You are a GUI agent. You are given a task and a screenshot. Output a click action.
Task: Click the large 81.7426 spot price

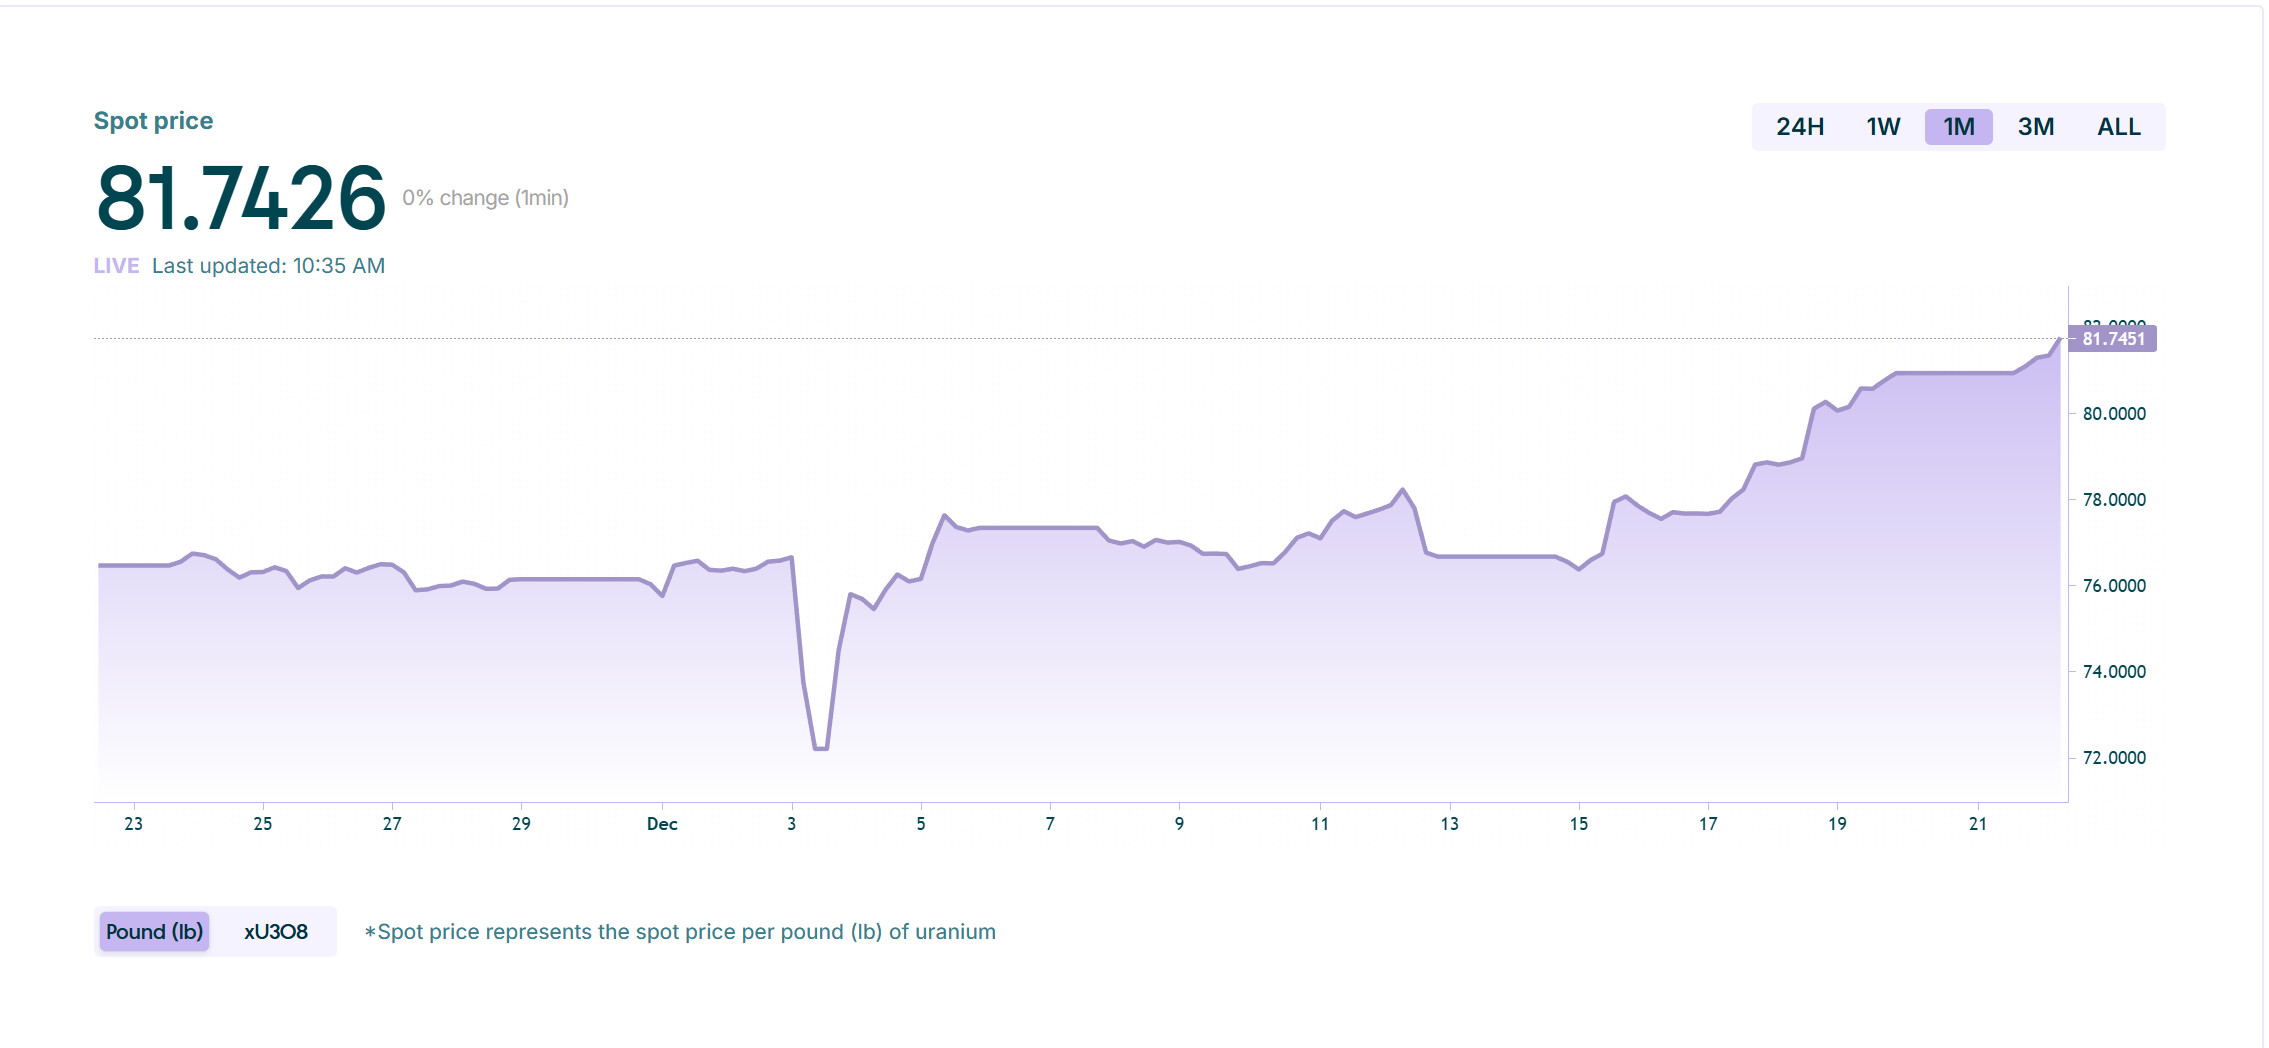(241, 199)
